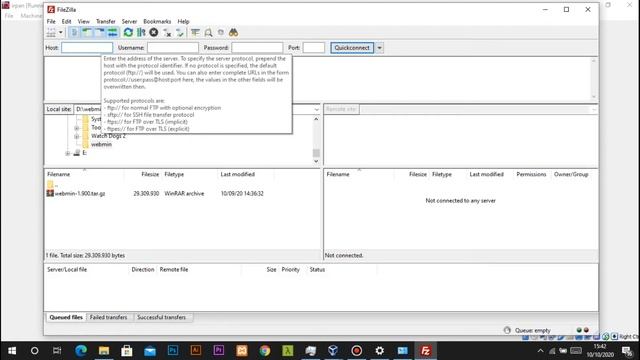This screenshot has height=360, width=640.
Task: Select file webmin-1.900.tar.gz
Action: pos(80,193)
